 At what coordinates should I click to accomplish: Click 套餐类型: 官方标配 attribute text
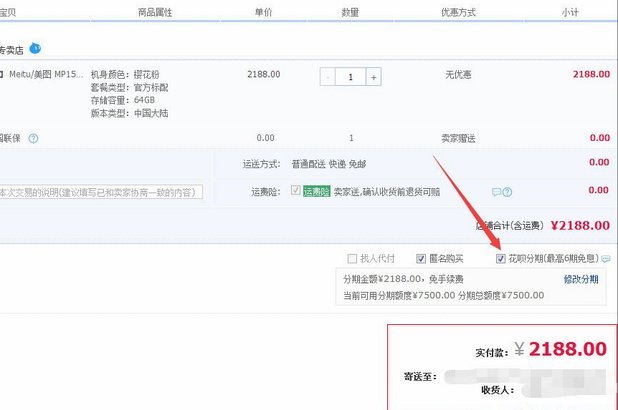click(x=129, y=87)
